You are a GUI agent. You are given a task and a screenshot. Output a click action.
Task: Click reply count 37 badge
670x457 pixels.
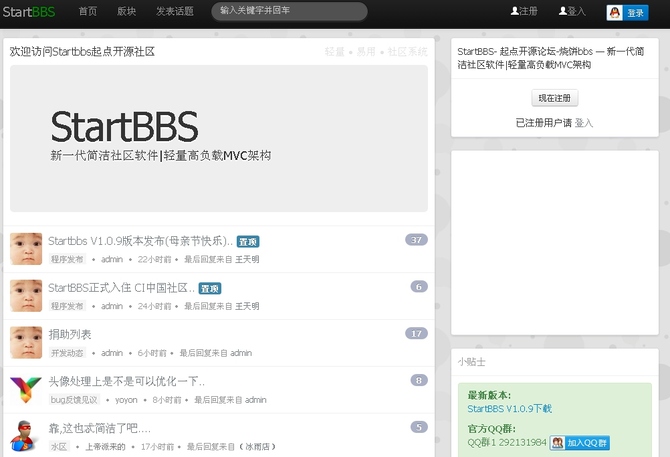[x=416, y=240]
